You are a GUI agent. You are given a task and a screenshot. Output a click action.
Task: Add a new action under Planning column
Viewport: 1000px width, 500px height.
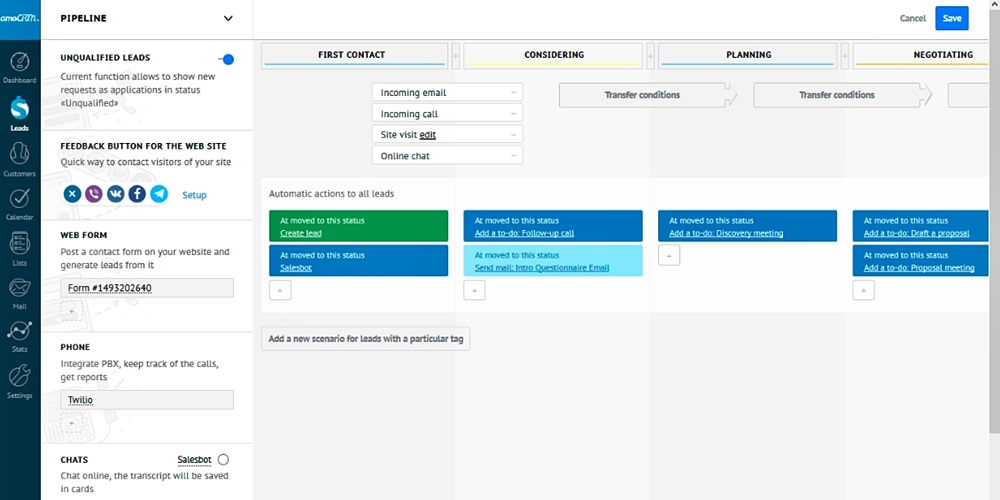coord(669,256)
